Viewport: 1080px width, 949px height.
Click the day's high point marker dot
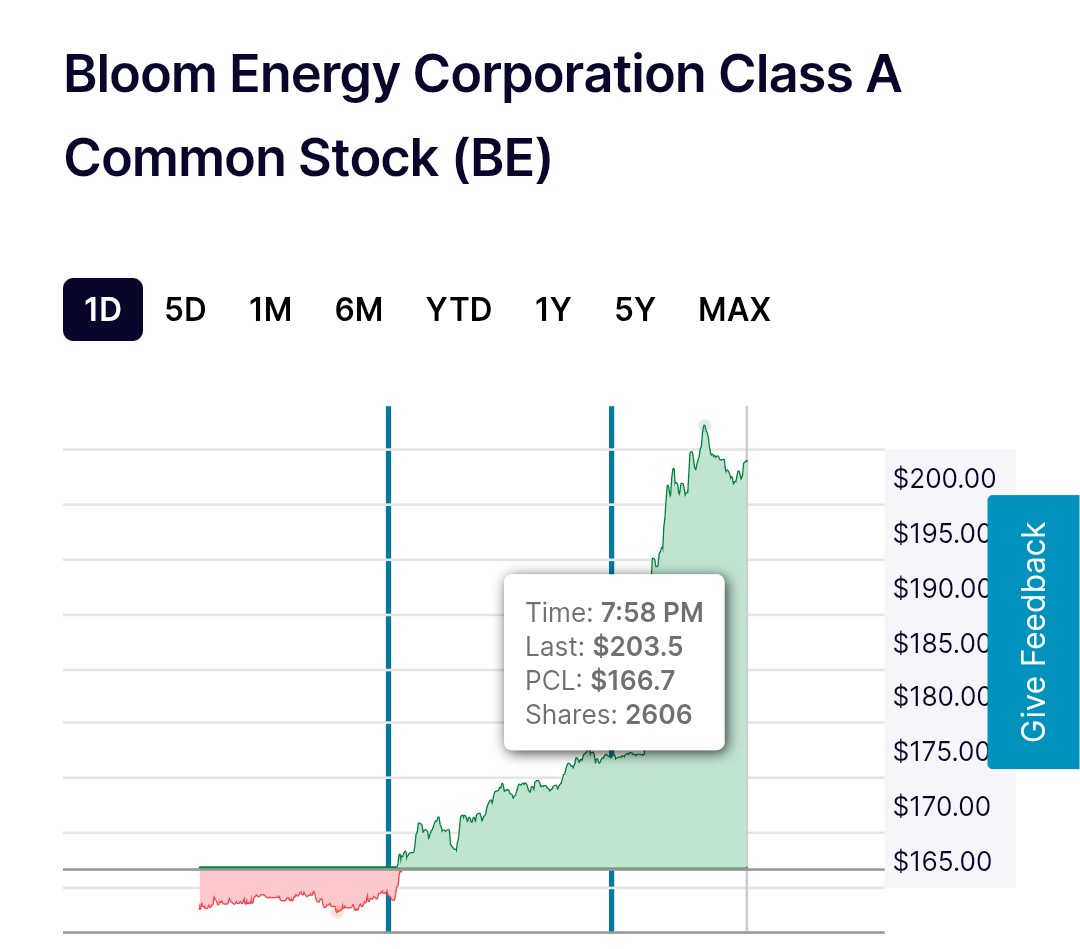[x=705, y=425]
